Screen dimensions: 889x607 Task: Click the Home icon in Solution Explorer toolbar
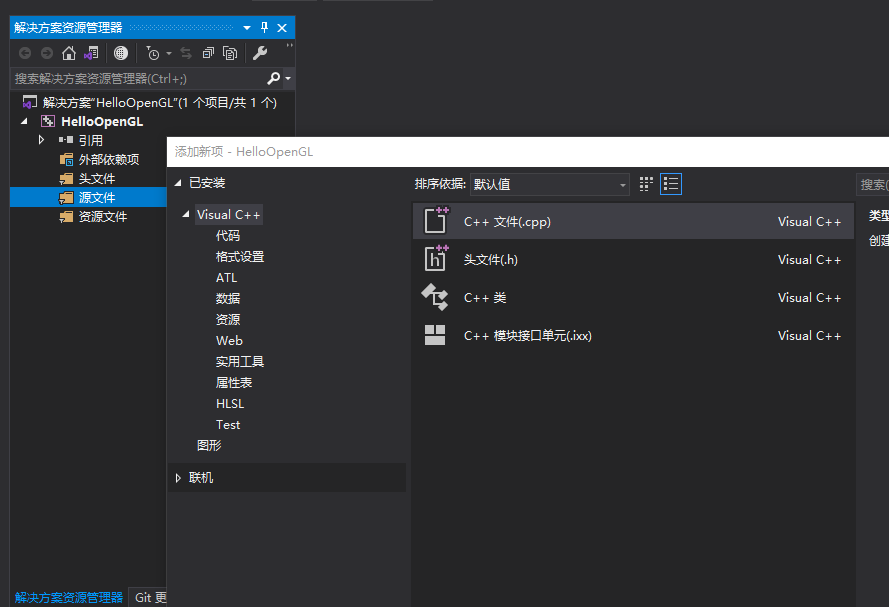coord(68,52)
